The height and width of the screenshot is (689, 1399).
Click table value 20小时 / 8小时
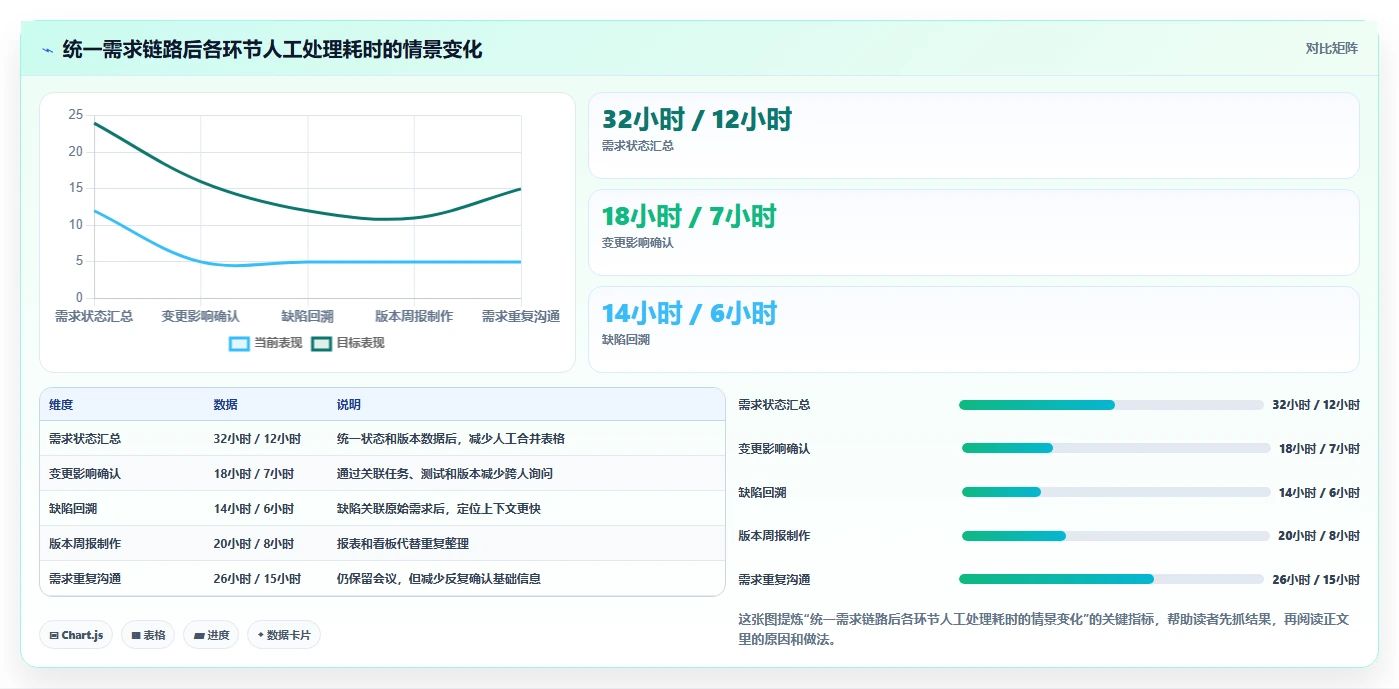click(254, 544)
